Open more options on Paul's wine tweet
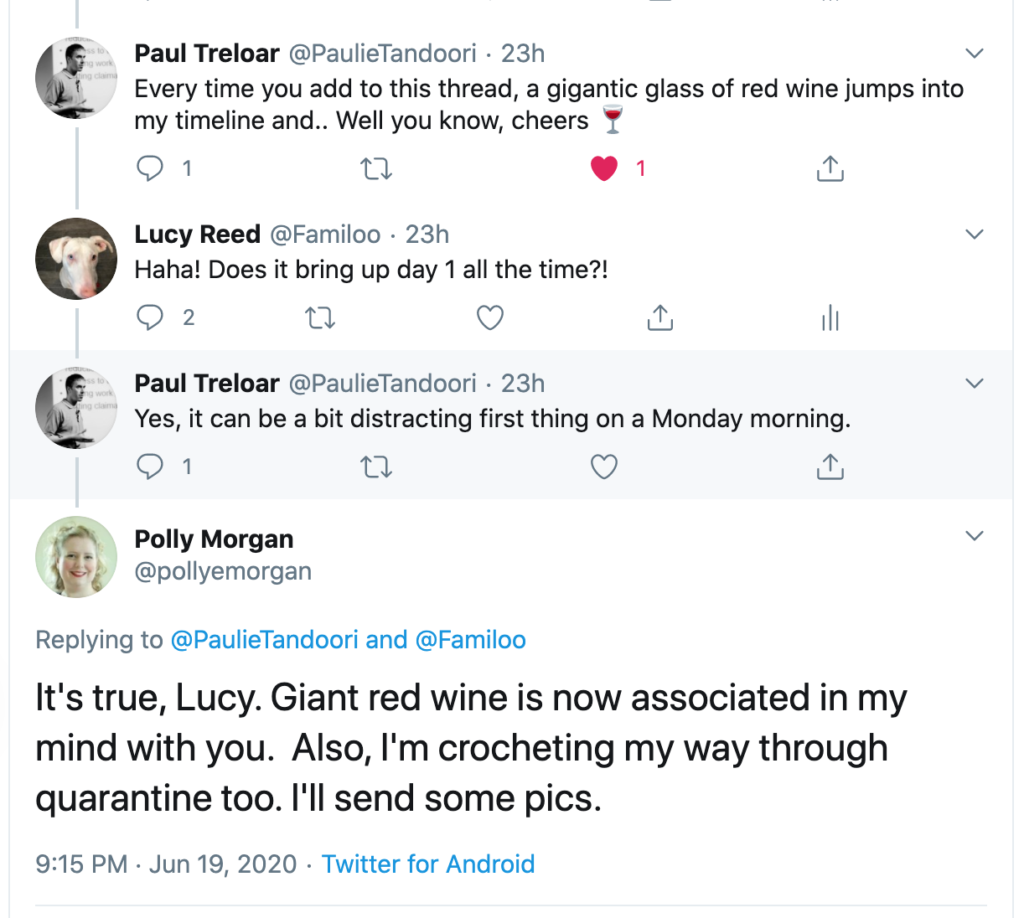Image resolution: width=1024 pixels, height=918 pixels. point(974,52)
